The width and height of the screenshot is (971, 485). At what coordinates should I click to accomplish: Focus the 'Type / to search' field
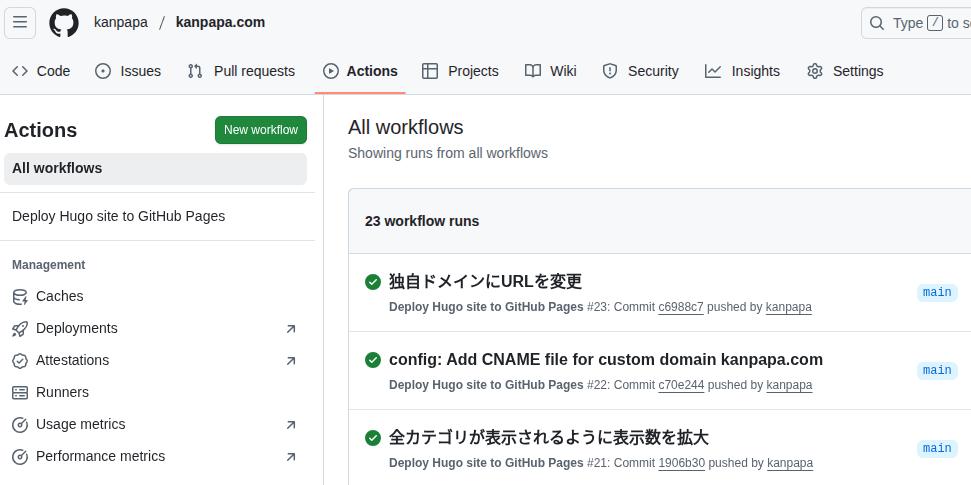917,24
